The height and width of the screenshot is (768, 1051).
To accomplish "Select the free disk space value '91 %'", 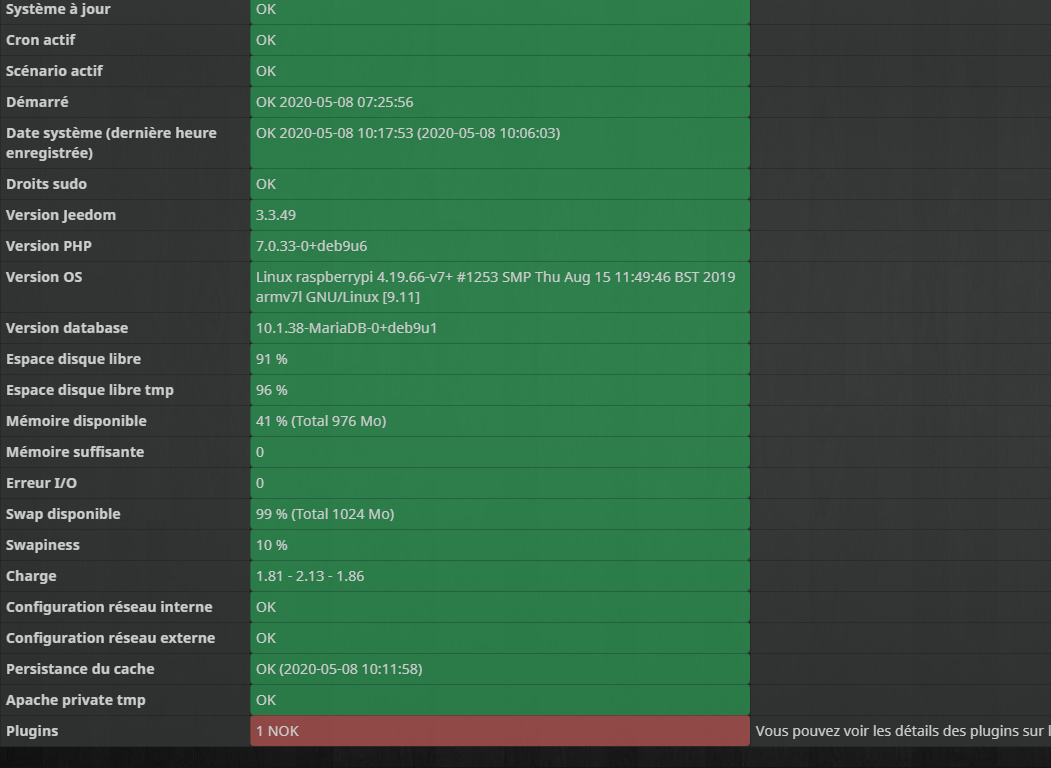I will click(271, 359).
